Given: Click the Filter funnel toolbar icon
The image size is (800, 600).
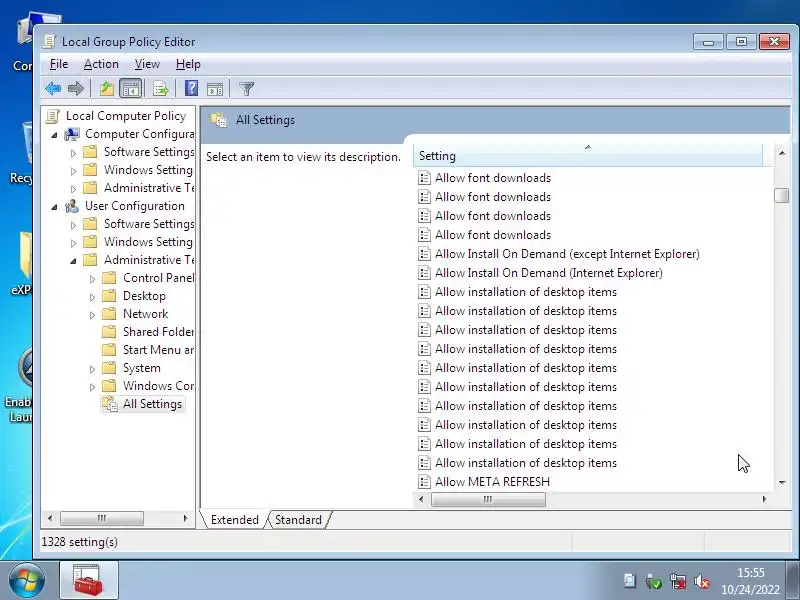Looking at the screenshot, I should tap(246, 89).
